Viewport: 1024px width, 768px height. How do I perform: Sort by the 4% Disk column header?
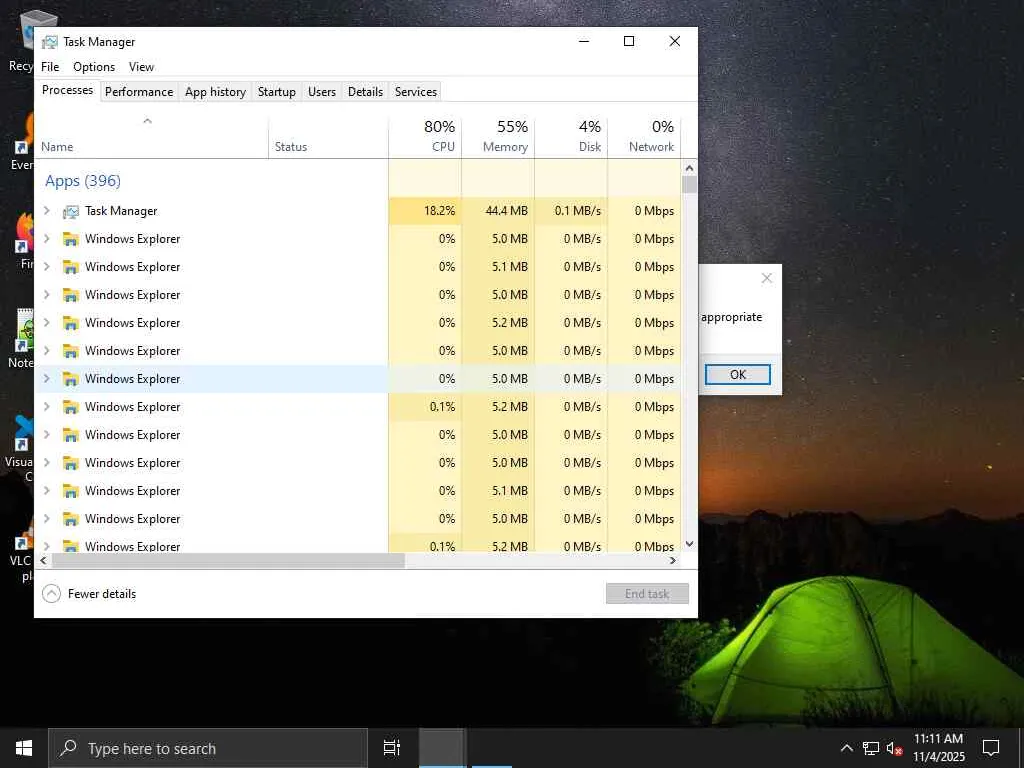click(x=571, y=137)
